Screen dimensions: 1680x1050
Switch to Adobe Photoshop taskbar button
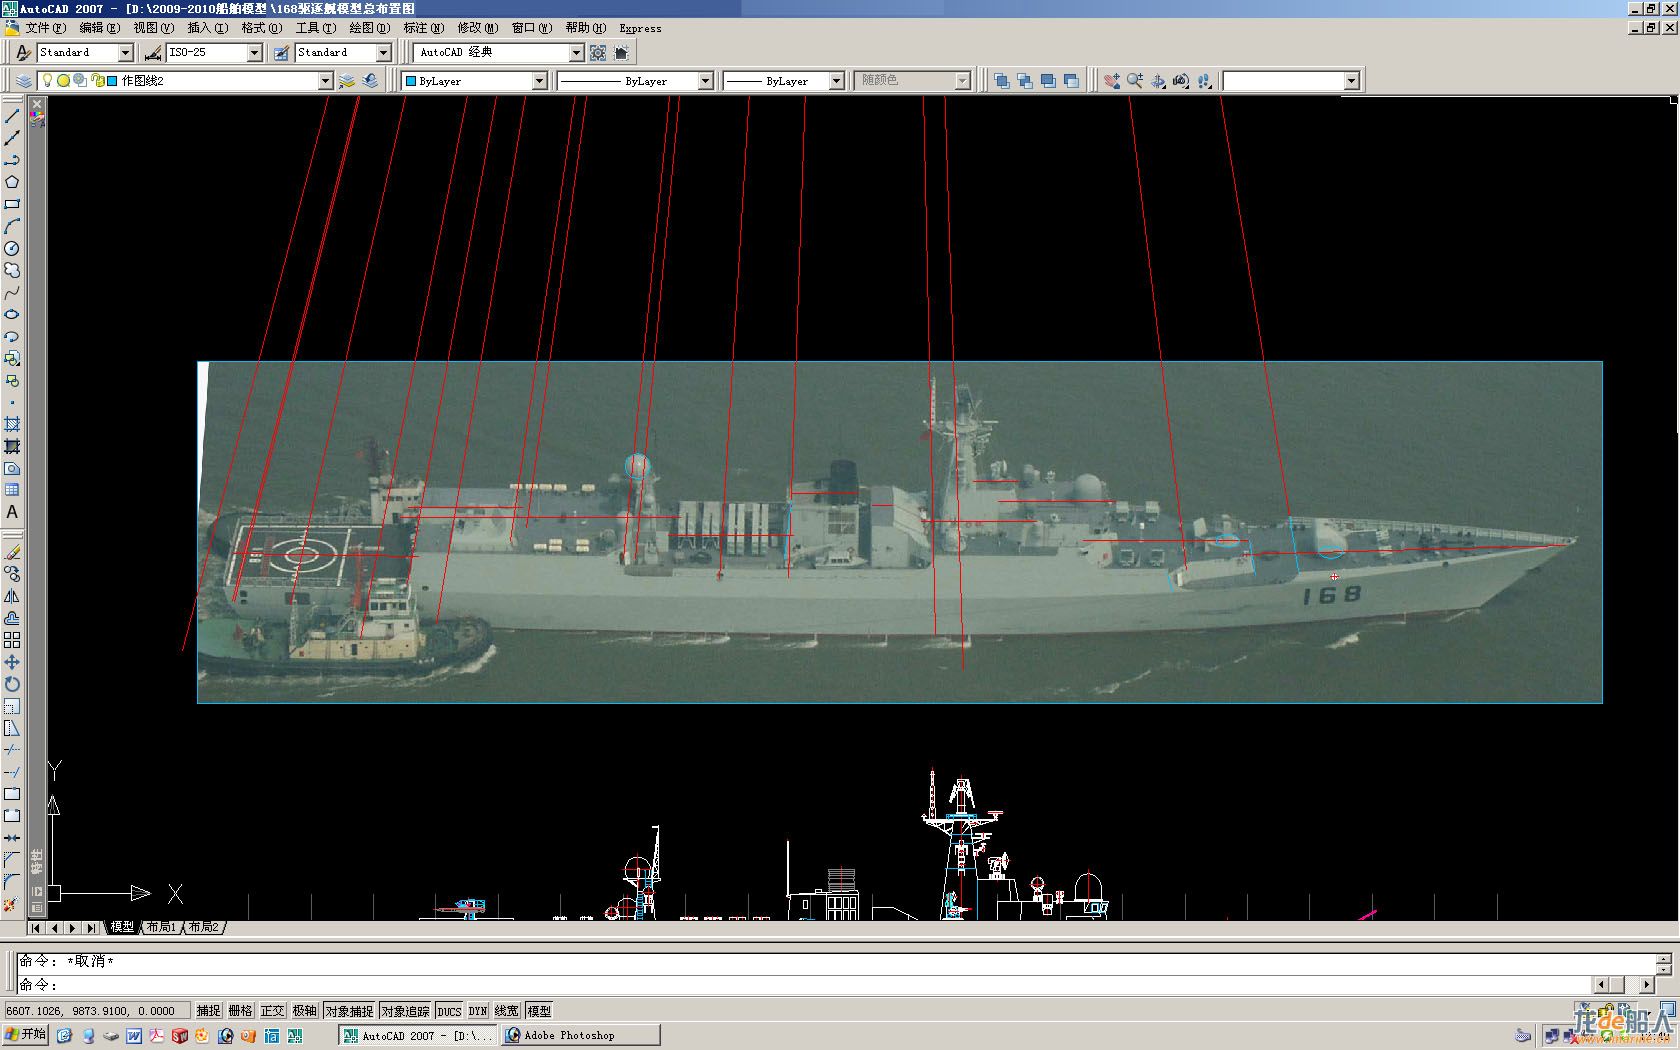tap(580, 1035)
